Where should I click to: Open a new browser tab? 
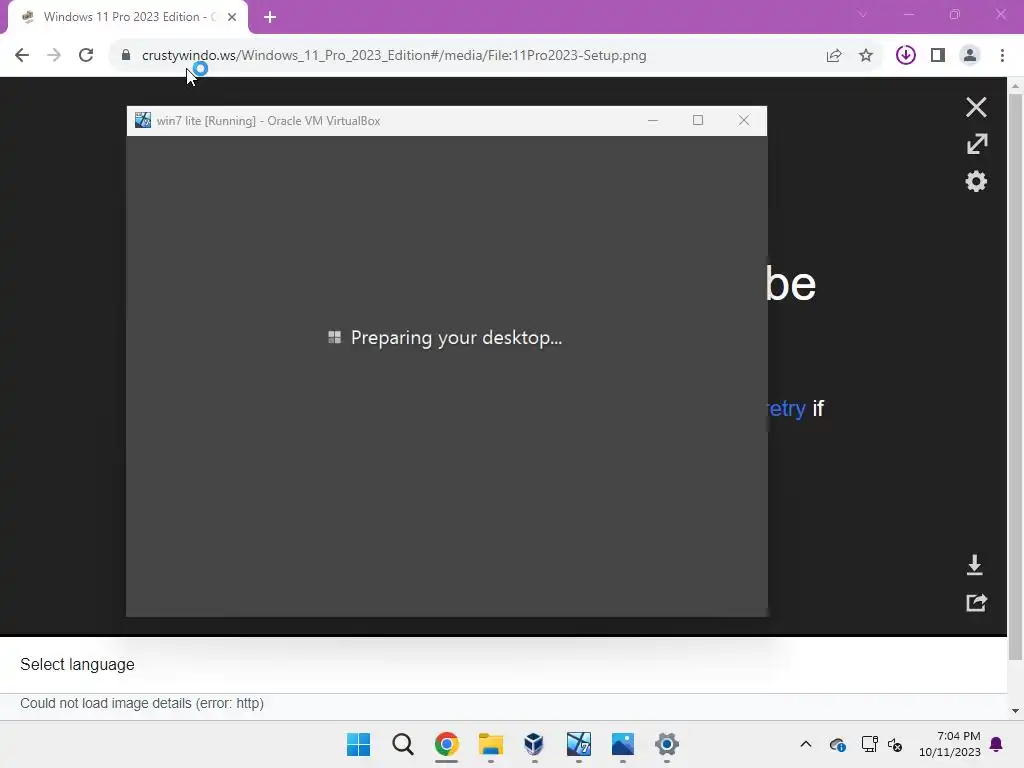(x=270, y=17)
